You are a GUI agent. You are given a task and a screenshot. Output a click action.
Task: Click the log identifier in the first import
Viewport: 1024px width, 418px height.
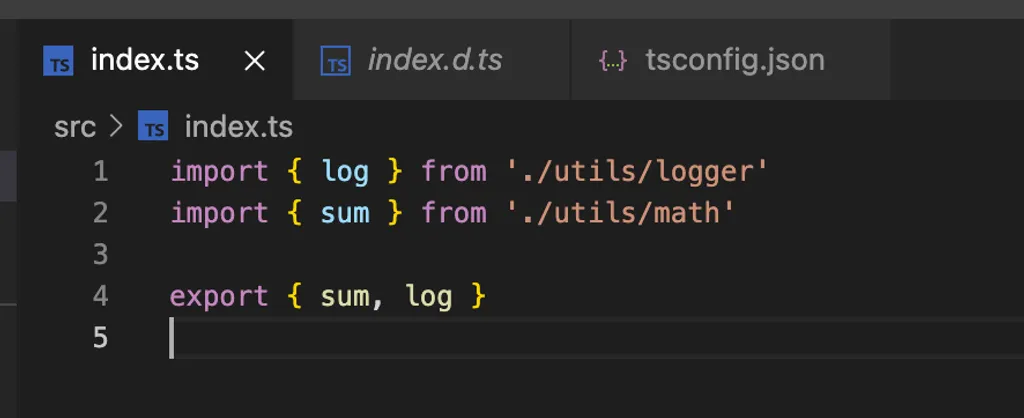click(x=345, y=172)
